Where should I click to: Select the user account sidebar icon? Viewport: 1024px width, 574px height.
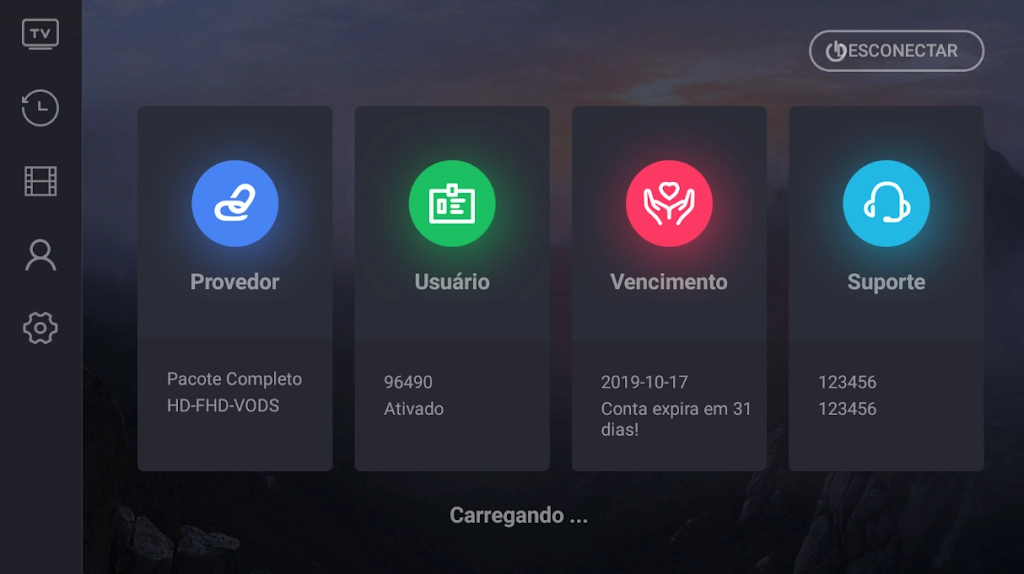click(40, 255)
